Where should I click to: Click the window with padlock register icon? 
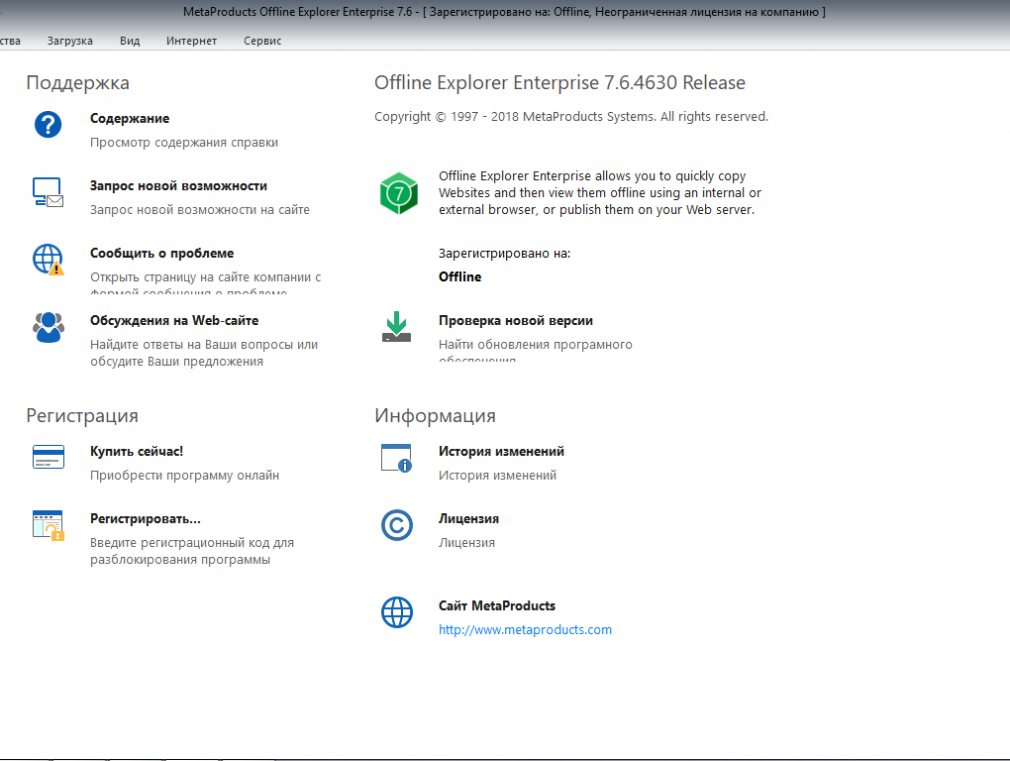pyautogui.click(x=48, y=525)
